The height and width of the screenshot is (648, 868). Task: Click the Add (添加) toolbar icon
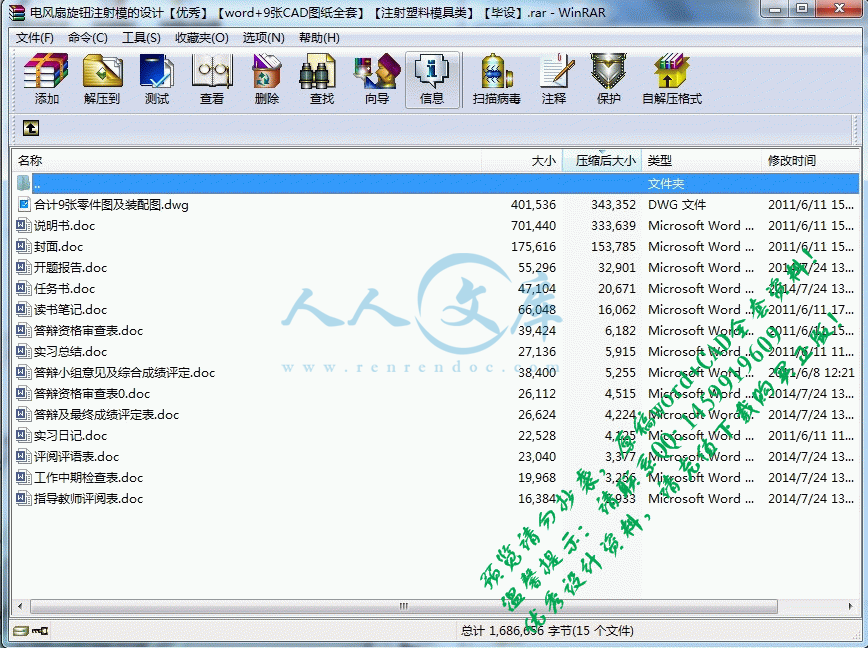click(46, 79)
